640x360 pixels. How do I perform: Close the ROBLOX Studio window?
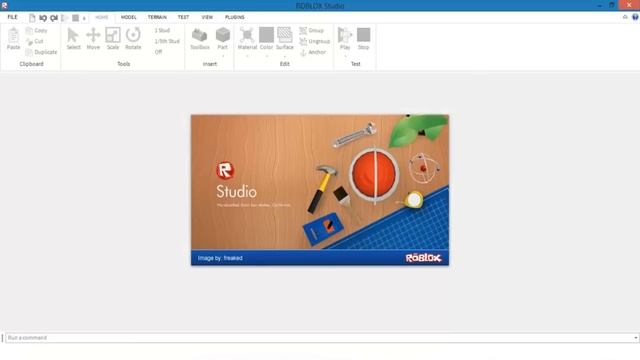click(629, 5)
